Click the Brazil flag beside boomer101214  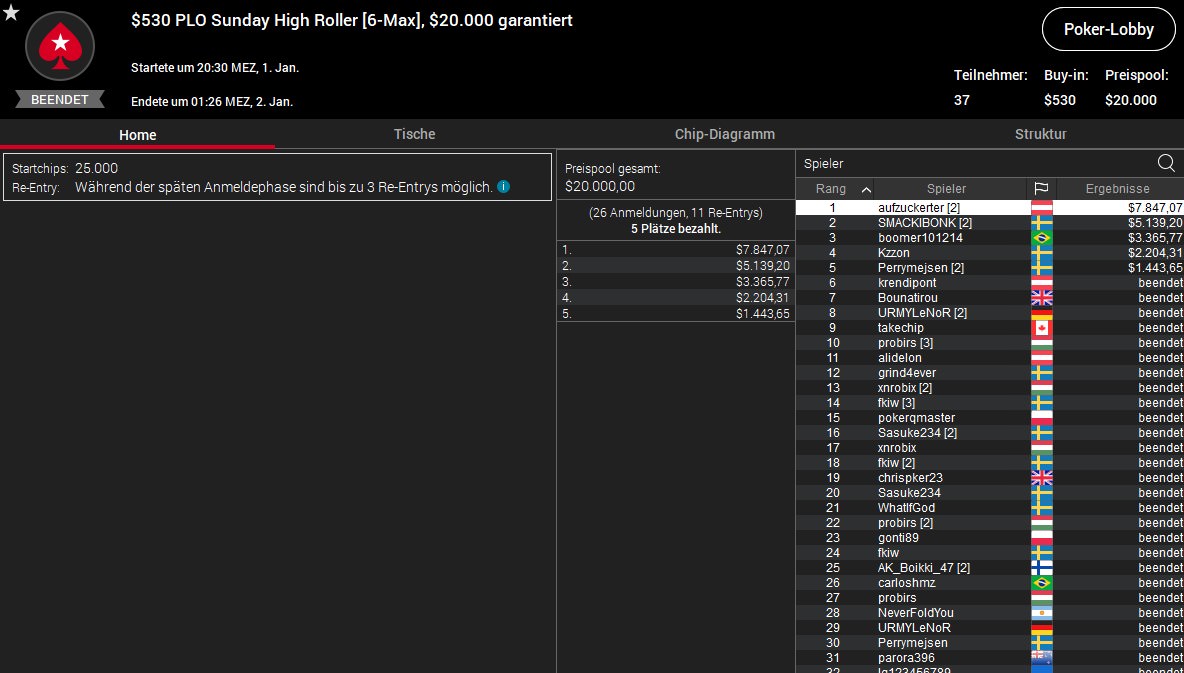(x=1041, y=238)
